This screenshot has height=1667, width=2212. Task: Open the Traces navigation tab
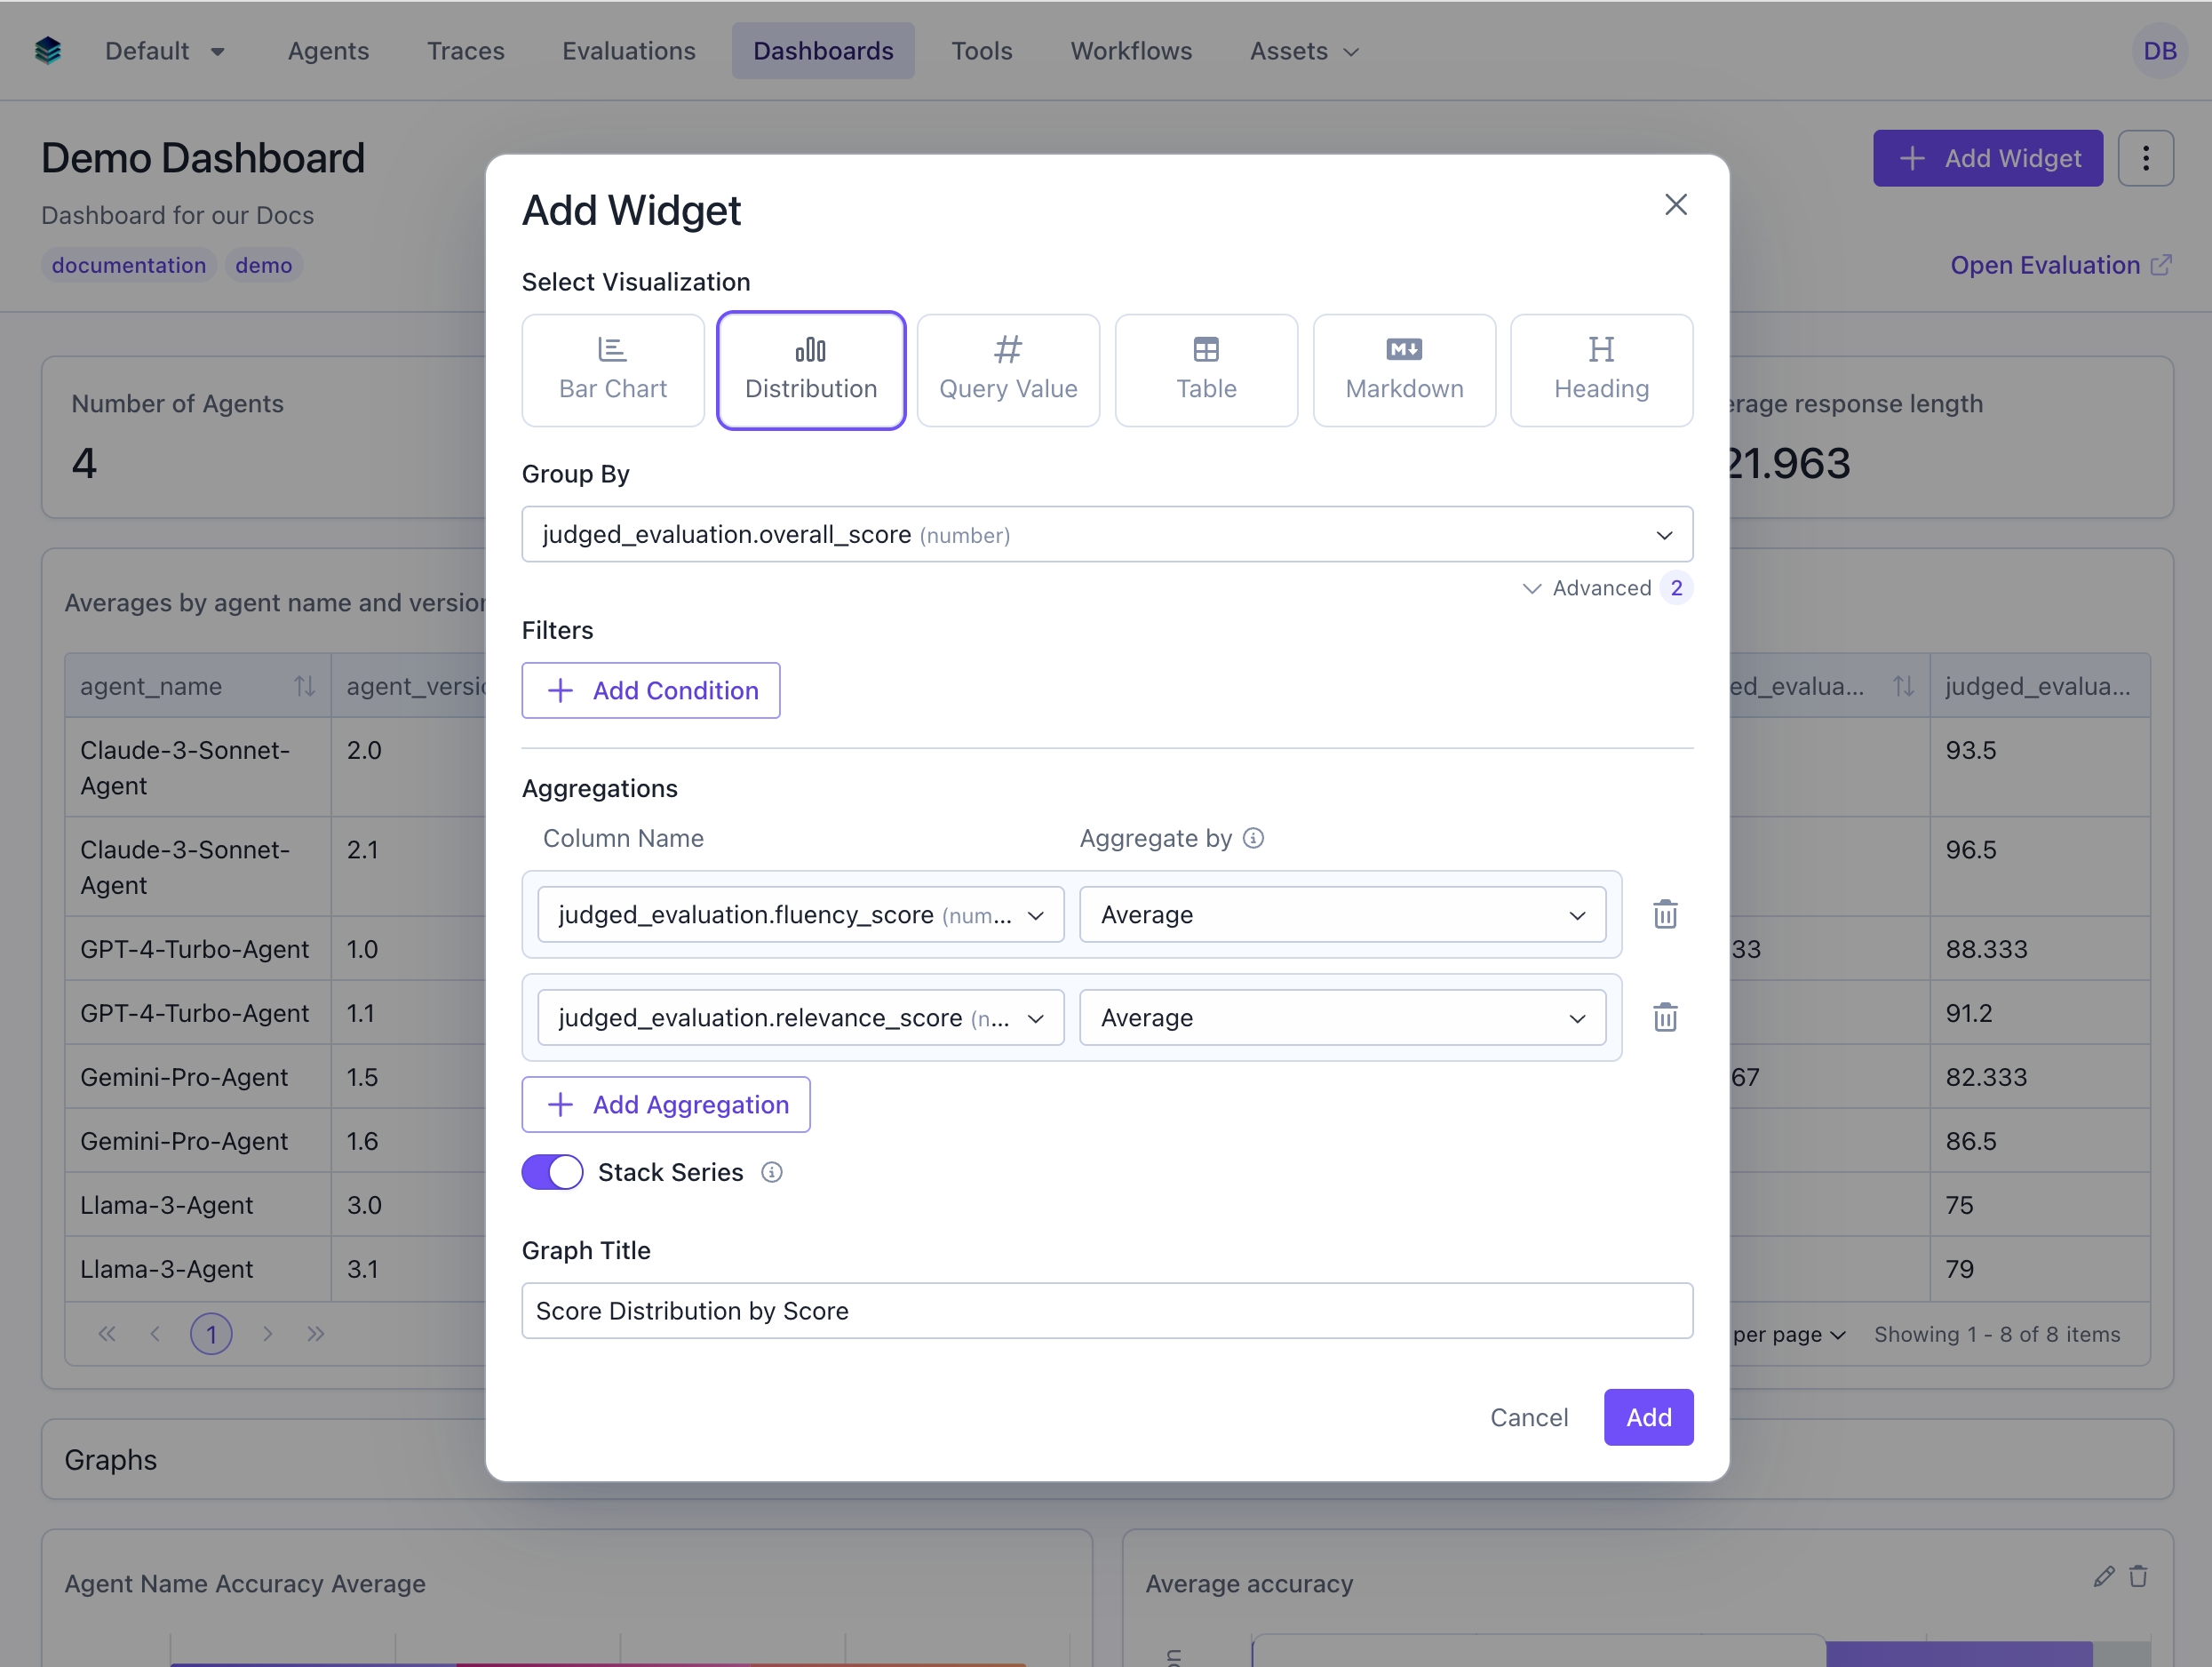[x=465, y=51]
